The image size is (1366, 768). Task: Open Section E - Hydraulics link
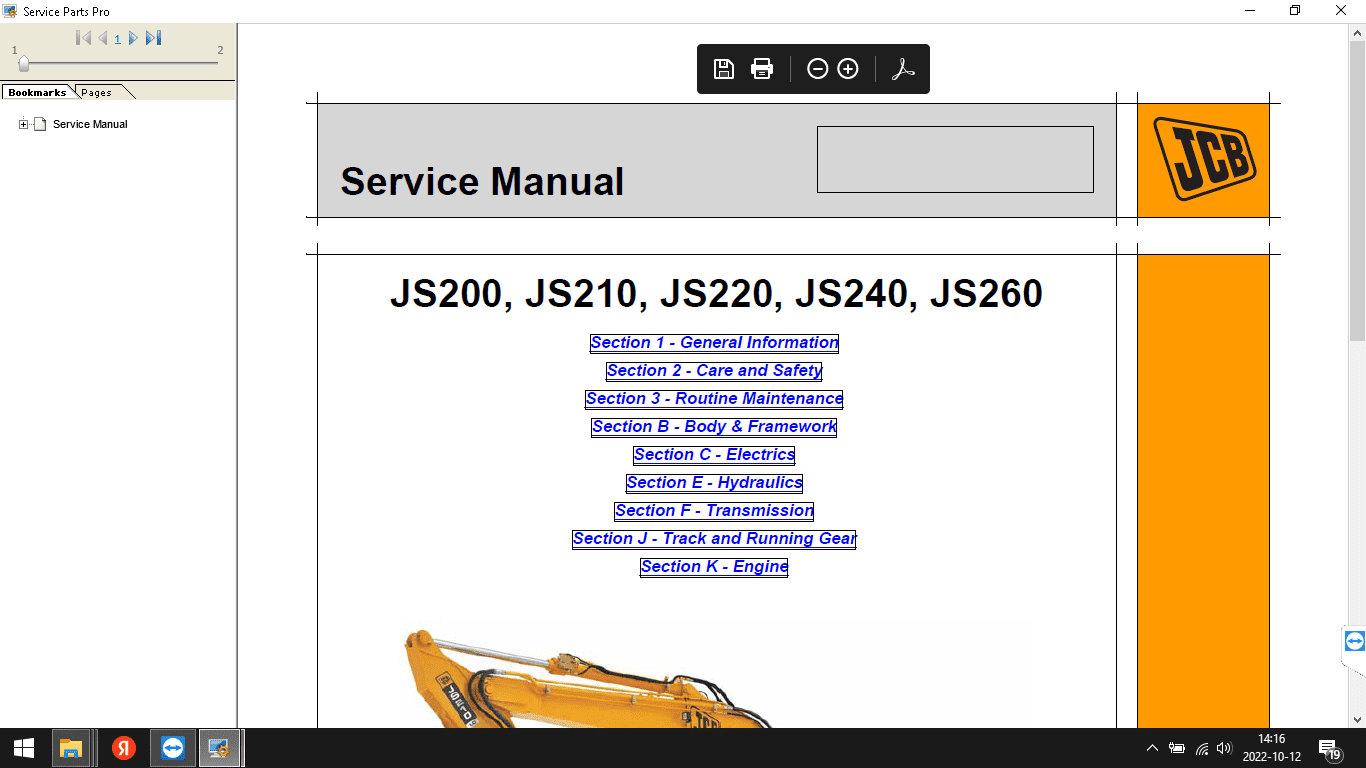[714, 483]
